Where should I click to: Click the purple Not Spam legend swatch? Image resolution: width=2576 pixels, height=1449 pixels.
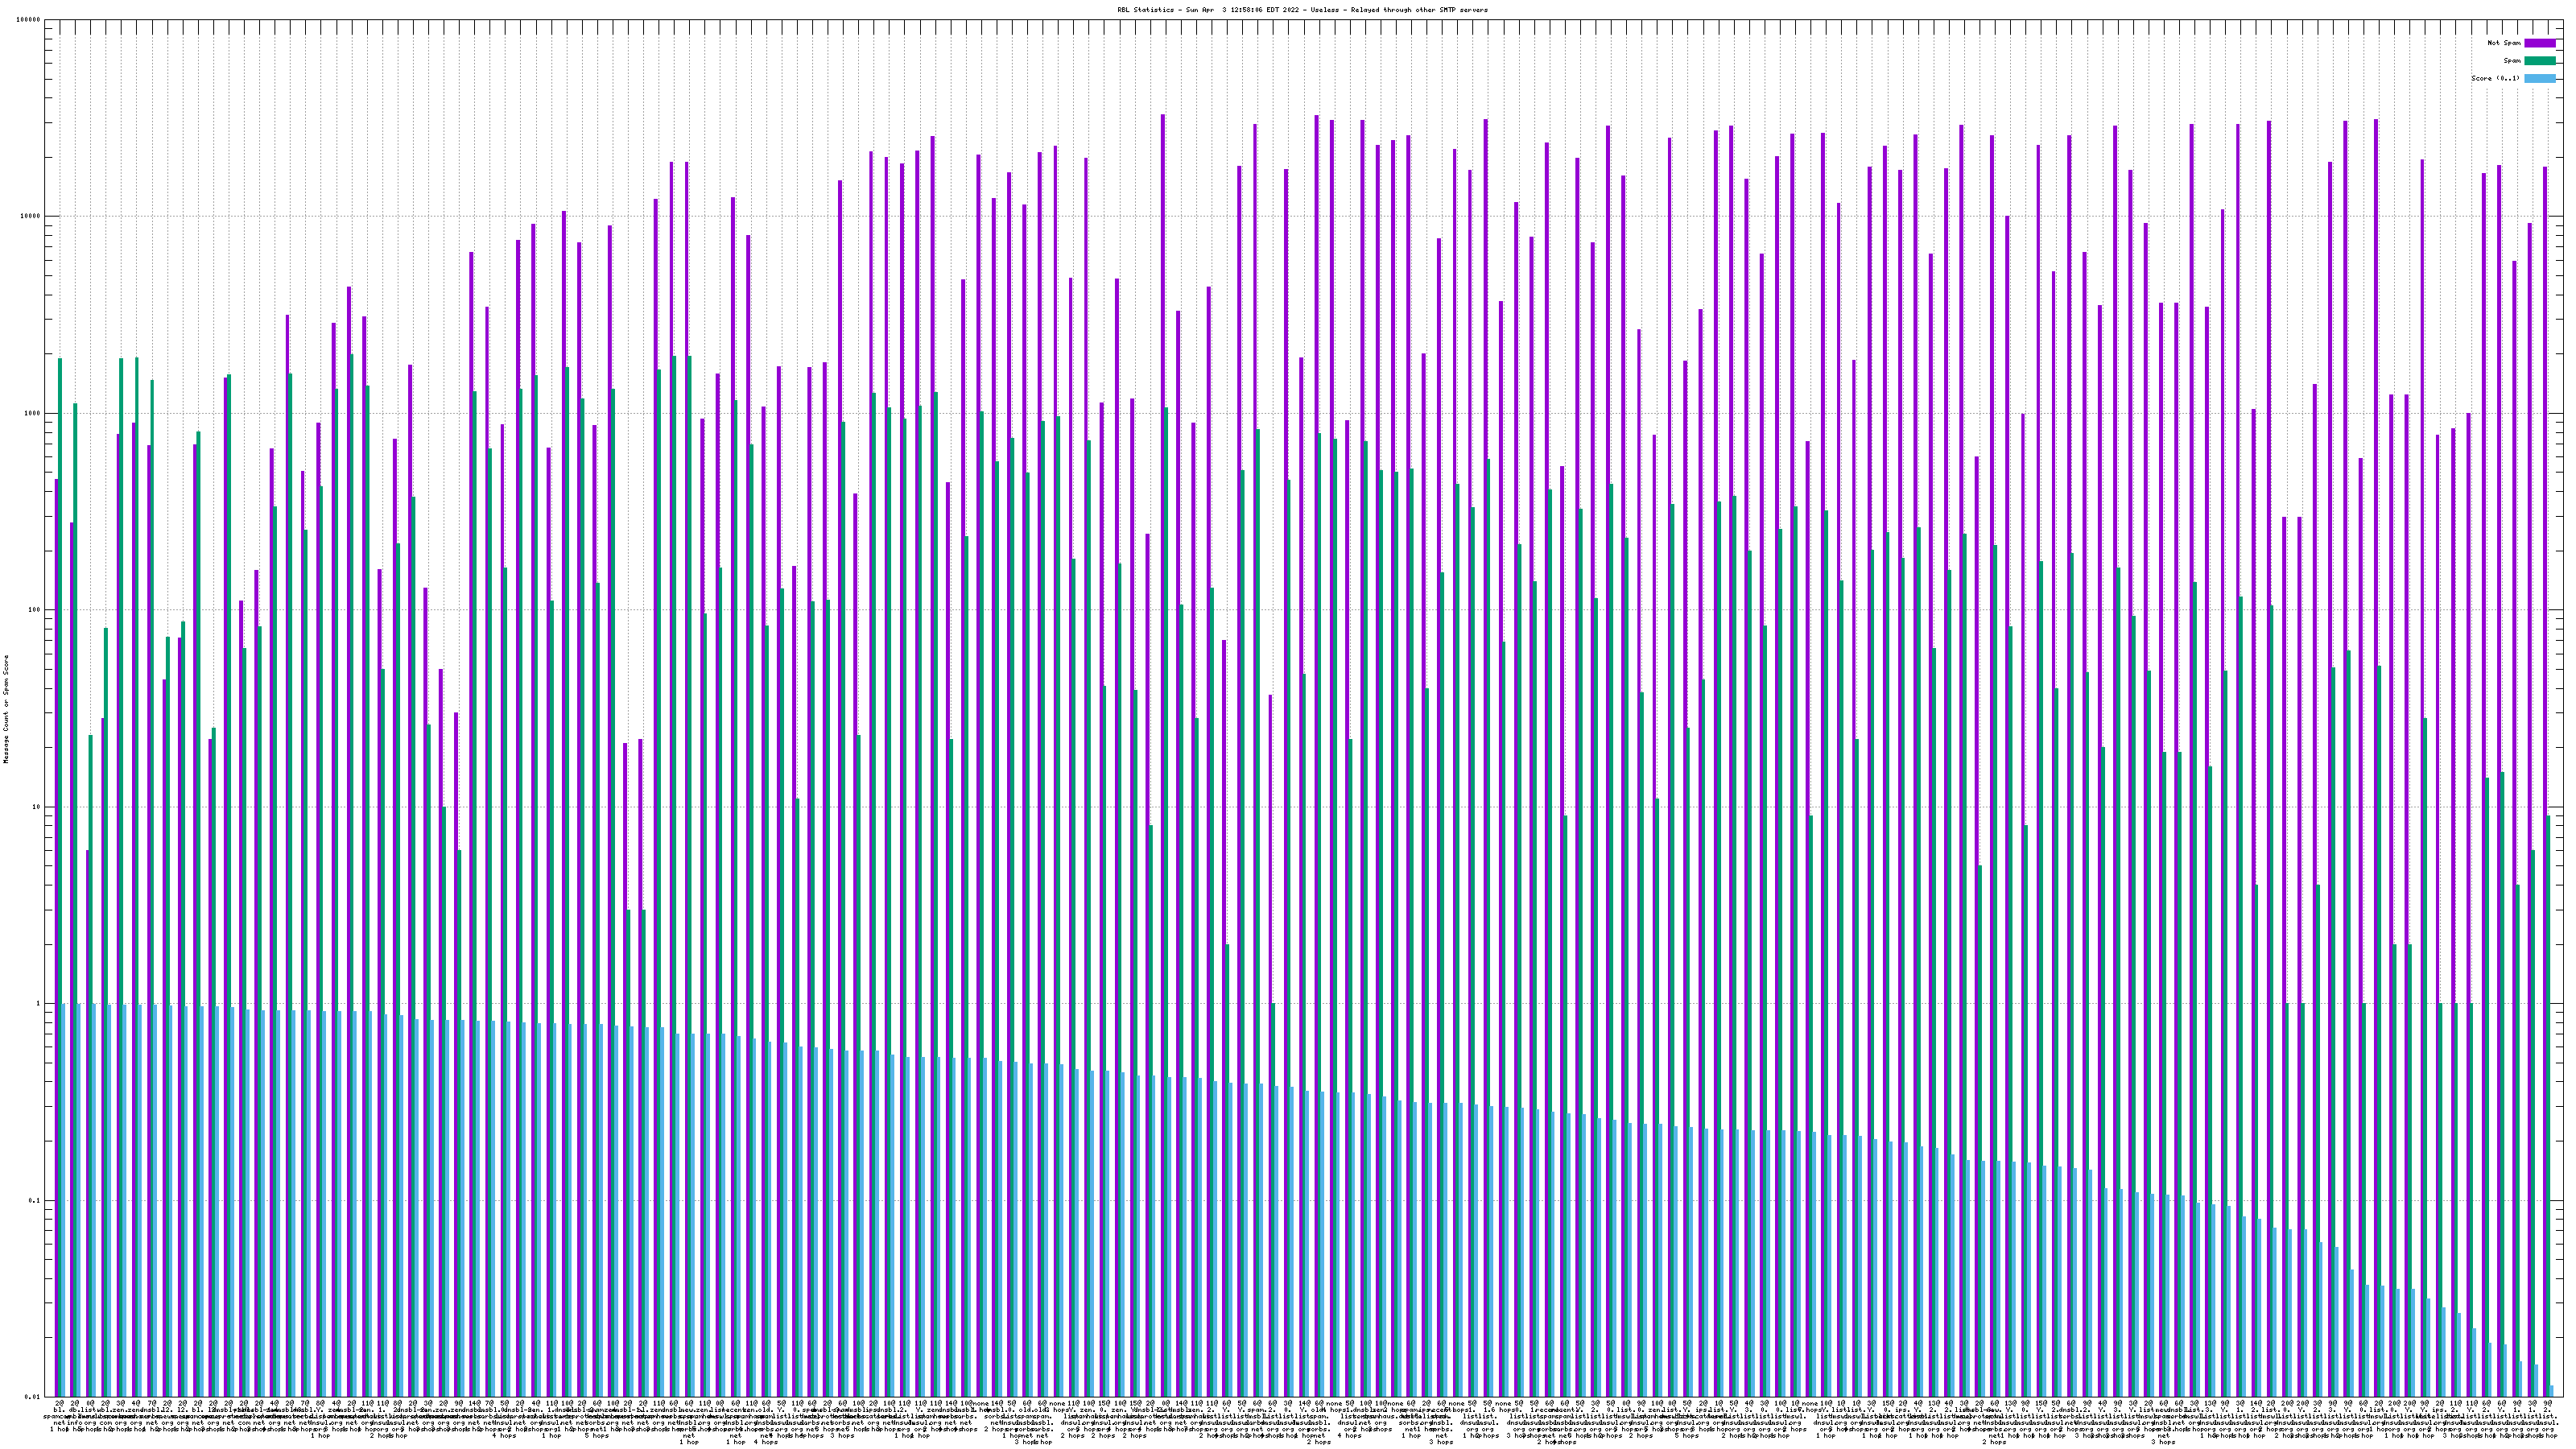pyautogui.click(x=2540, y=43)
